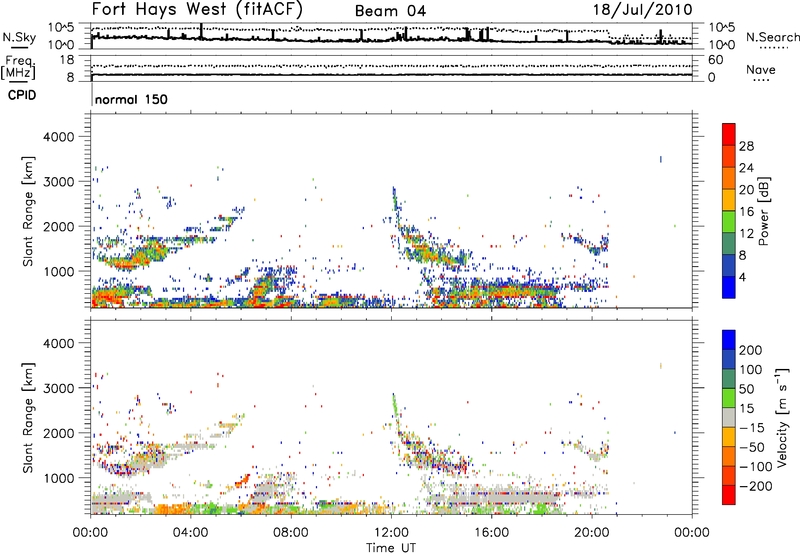The width and height of the screenshot is (800, 554).
Task: Click the 'Fort Hays West (fitACF)' title
Action: 197,9
